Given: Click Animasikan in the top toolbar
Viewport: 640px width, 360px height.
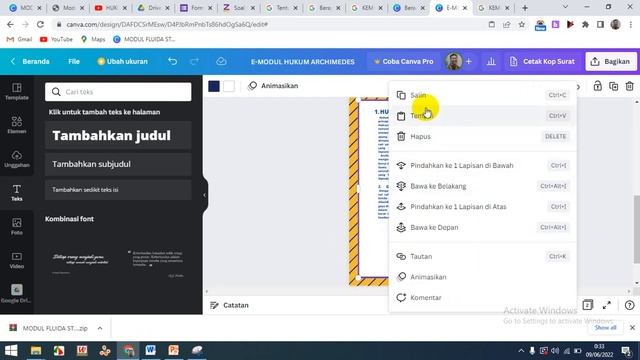Looking at the screenshot, I should click(x=273, y=86).
